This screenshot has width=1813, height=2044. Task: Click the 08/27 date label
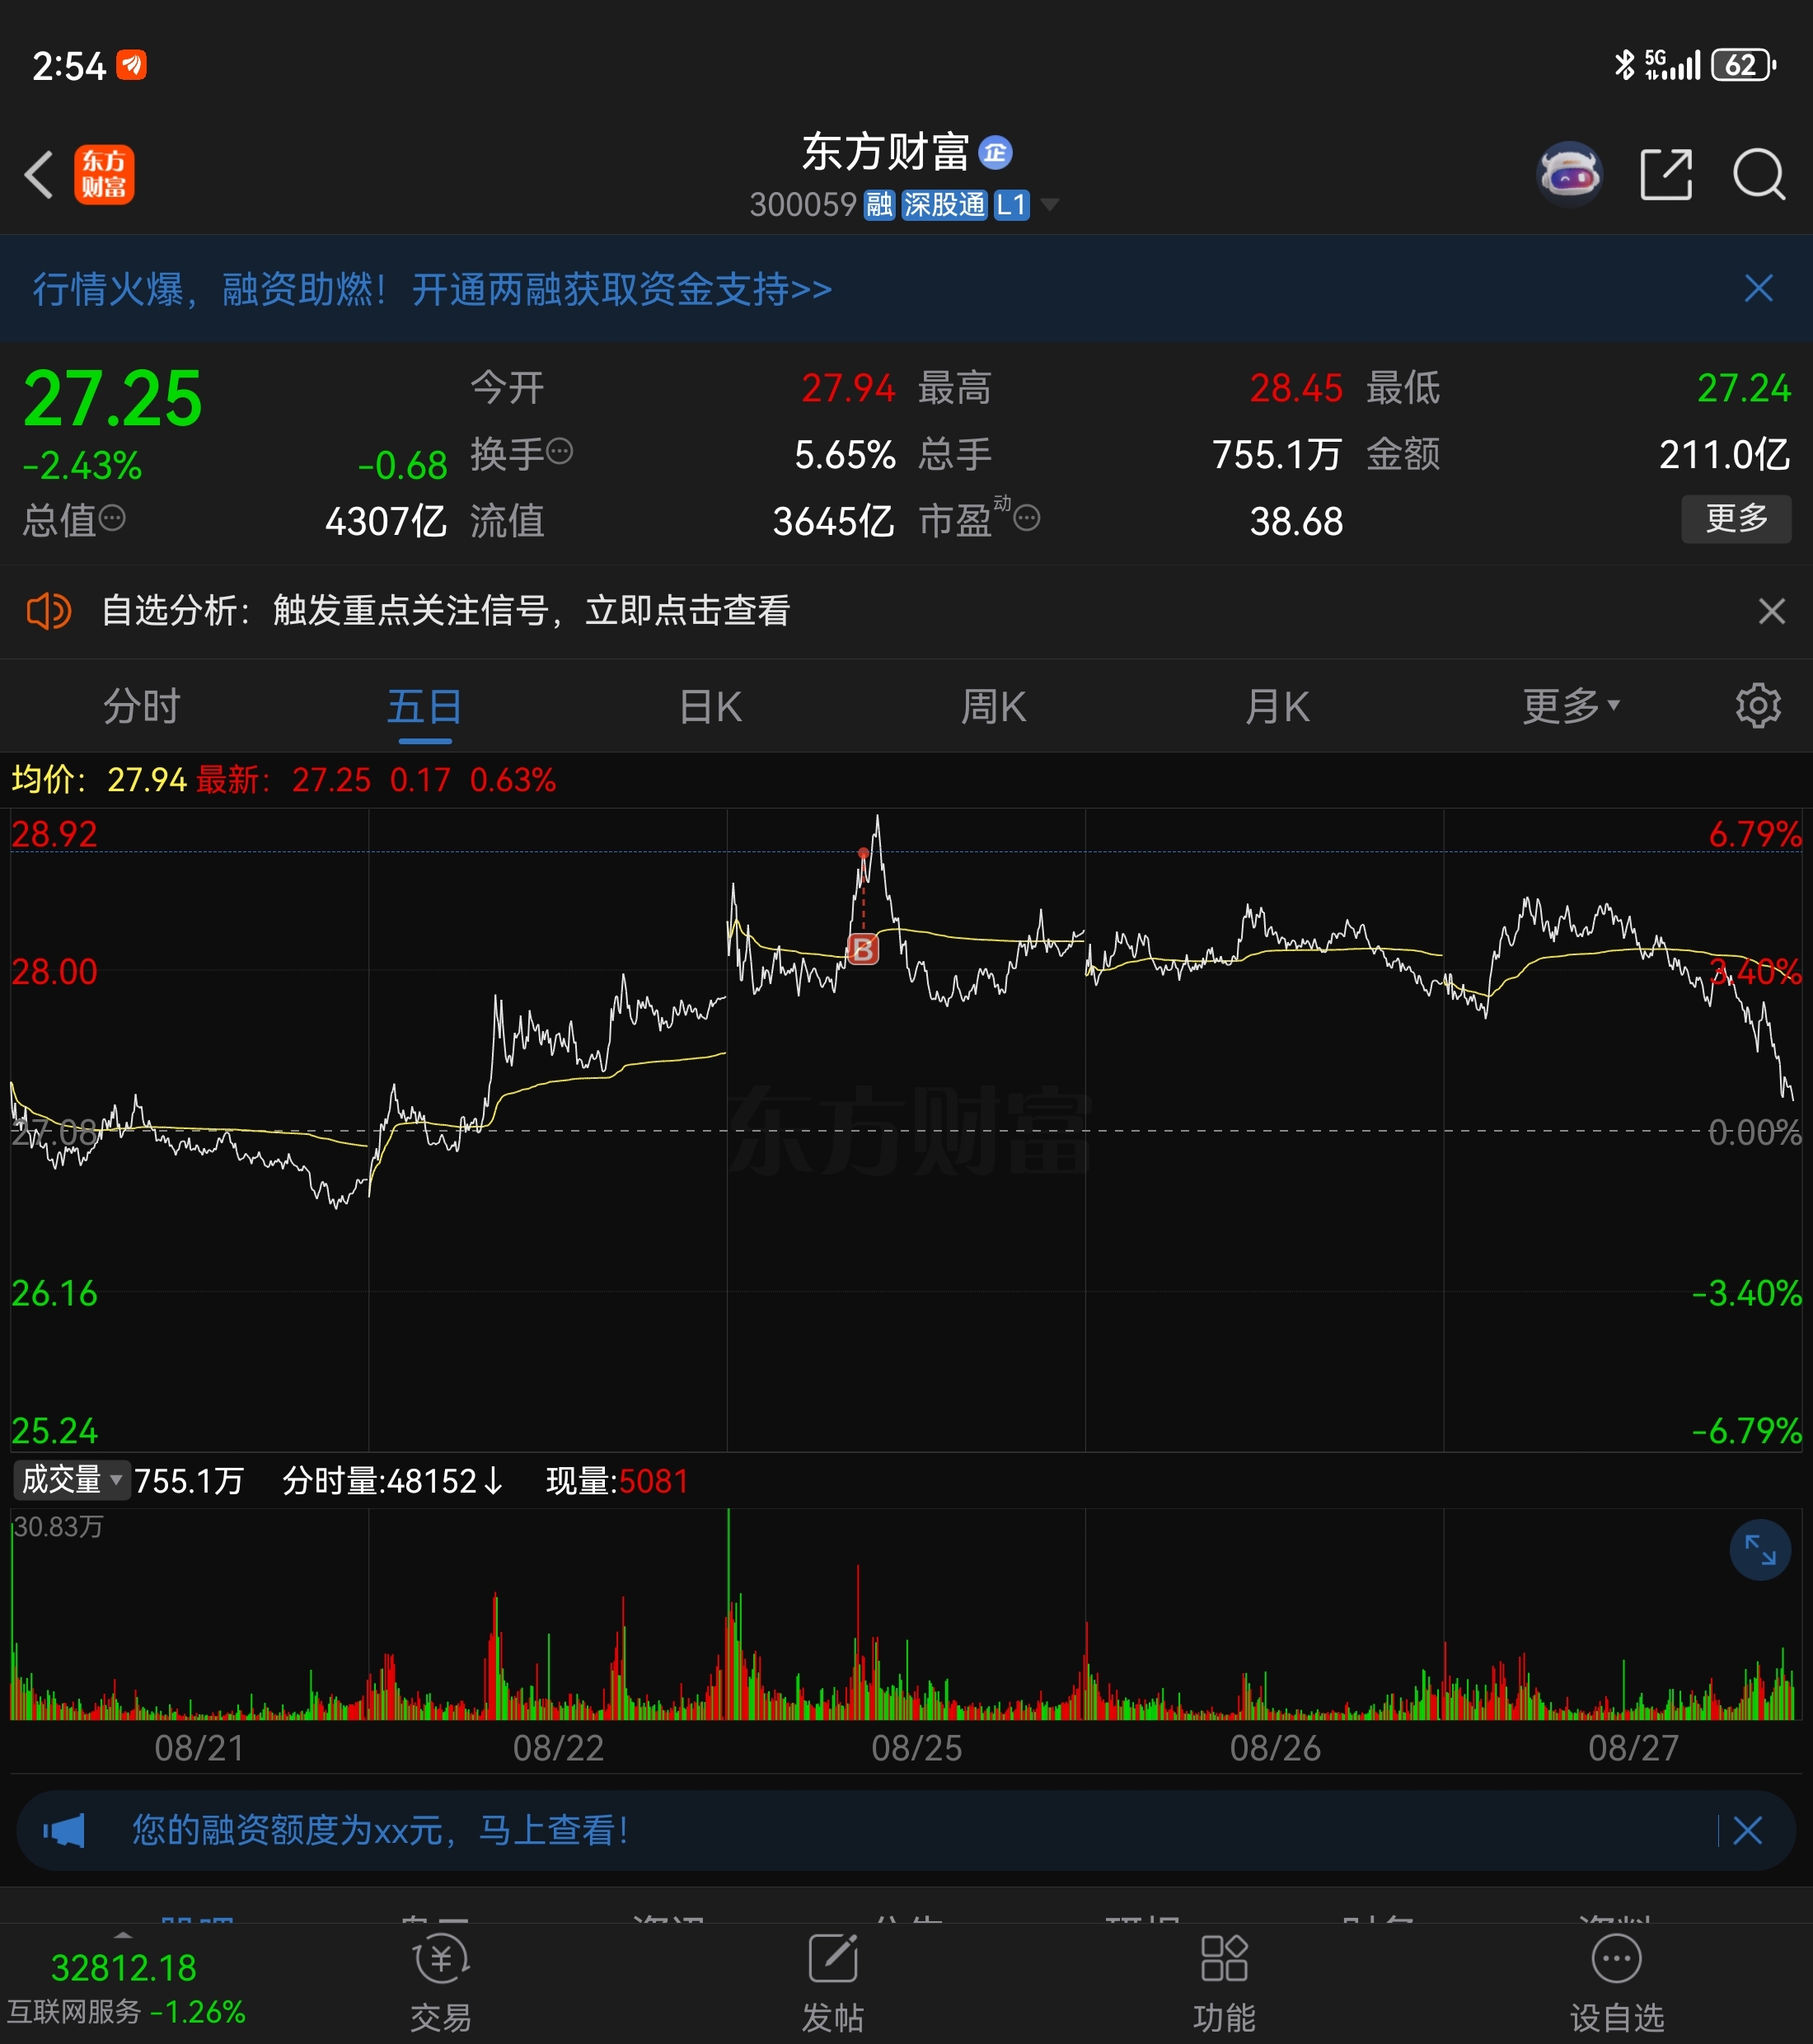coord(1633,1748)
